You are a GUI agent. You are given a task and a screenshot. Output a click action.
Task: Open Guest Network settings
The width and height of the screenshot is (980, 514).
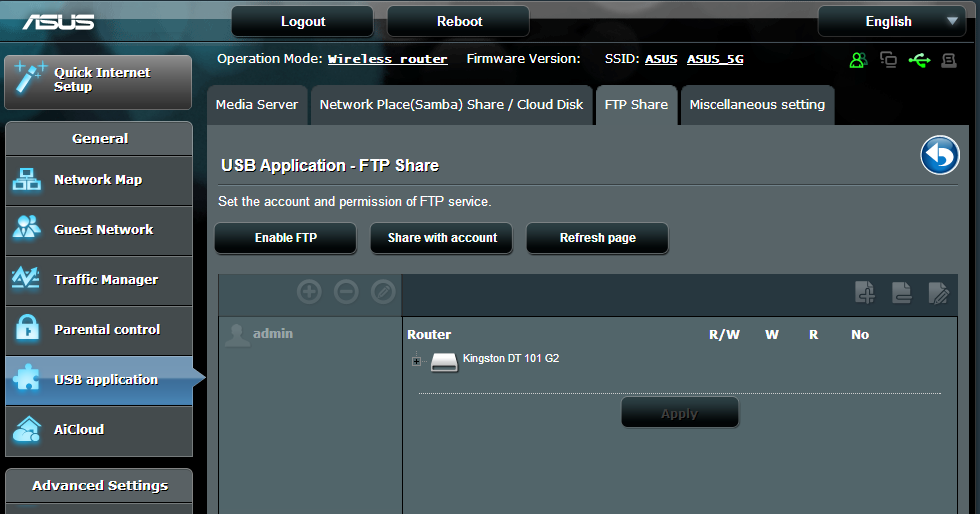pyautogui.click(x=99, y=230)
